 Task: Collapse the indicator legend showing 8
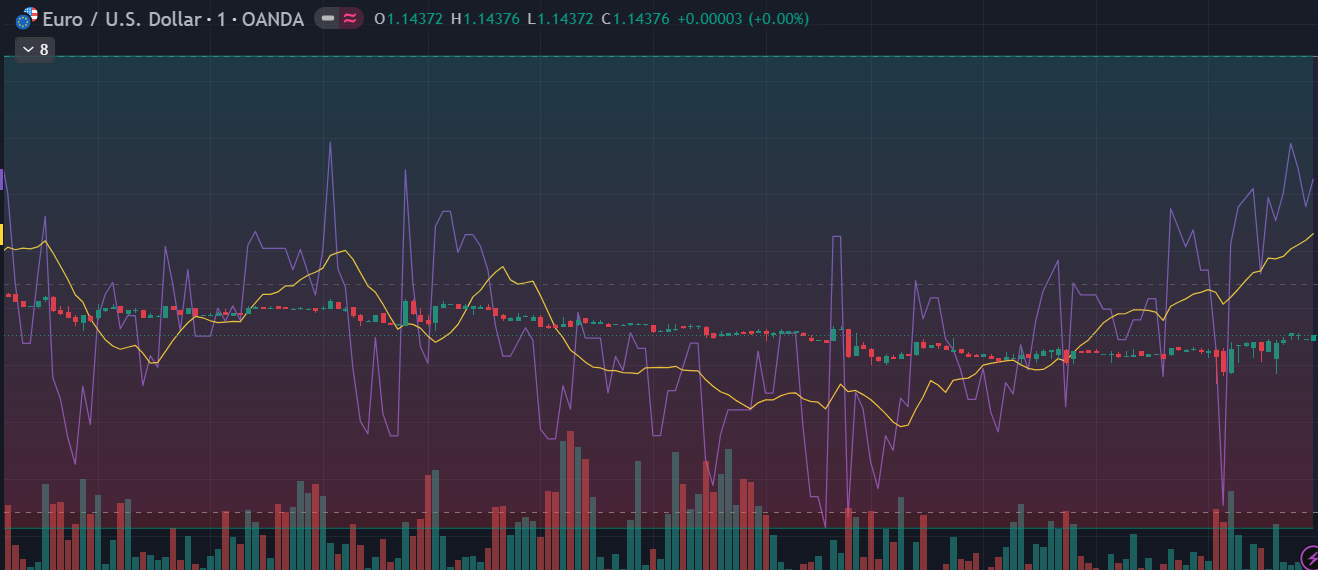[35, 49]
